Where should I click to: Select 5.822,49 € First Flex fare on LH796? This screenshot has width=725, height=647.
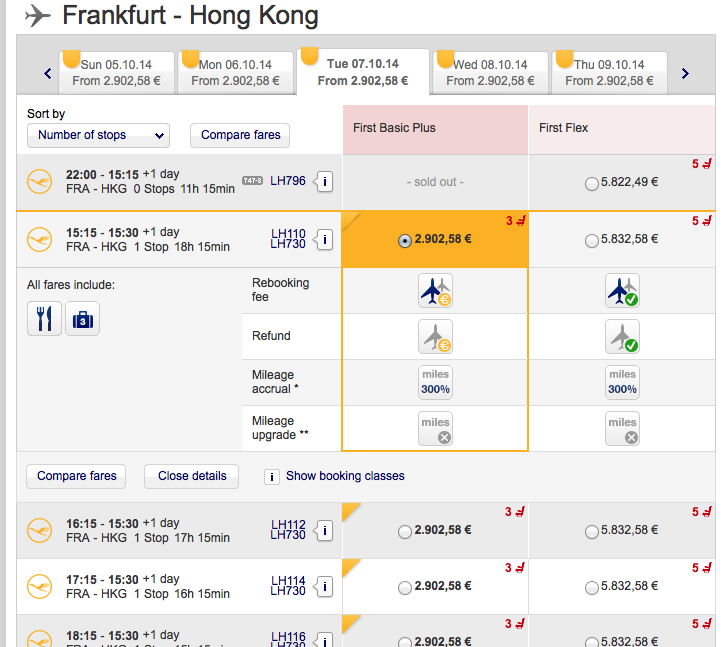(x=591, y=184)
